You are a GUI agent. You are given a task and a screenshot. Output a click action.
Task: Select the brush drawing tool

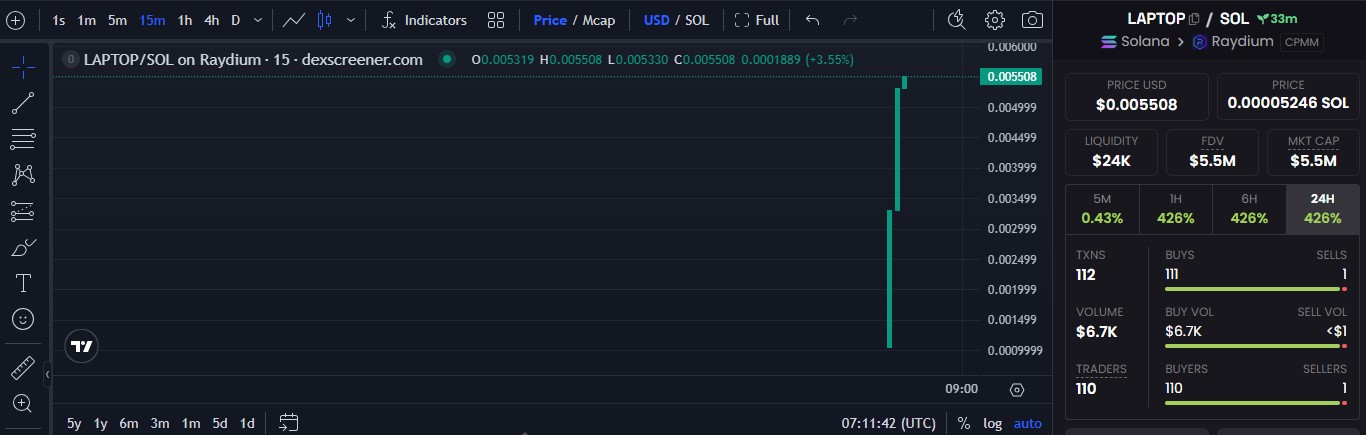23,247
